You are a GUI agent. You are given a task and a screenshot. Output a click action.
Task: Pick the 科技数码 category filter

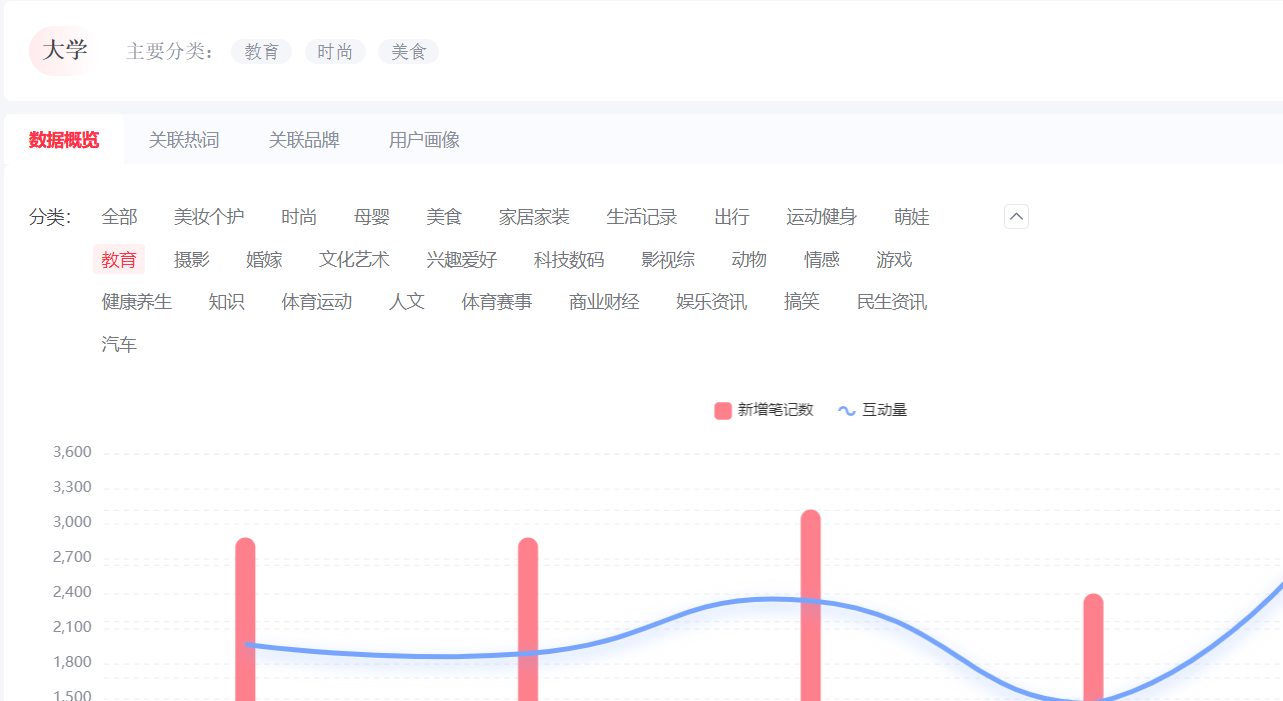[x=569, y=260]
